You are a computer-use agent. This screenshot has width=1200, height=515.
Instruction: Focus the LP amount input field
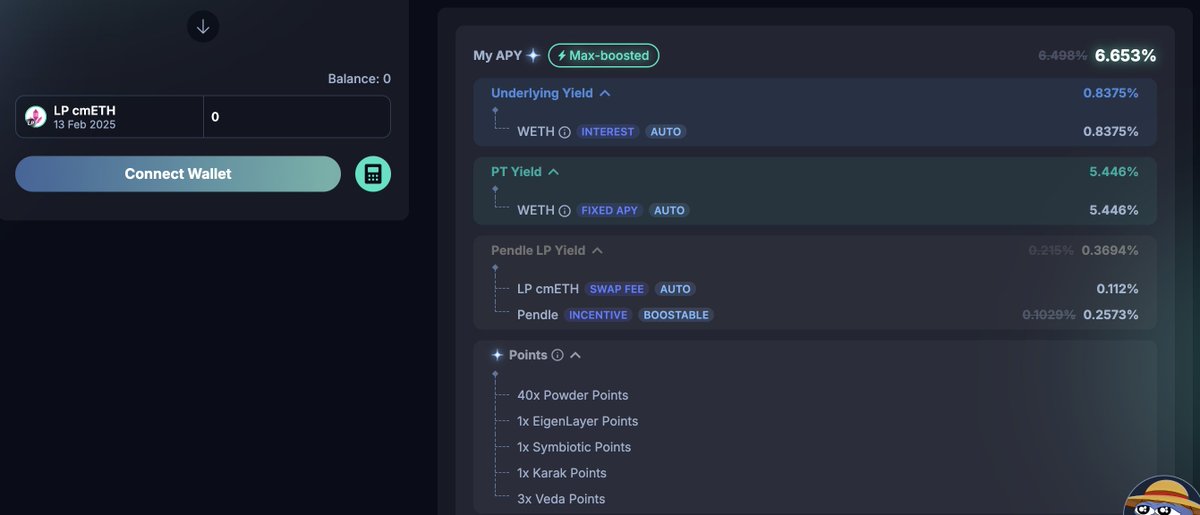point(297,117)
